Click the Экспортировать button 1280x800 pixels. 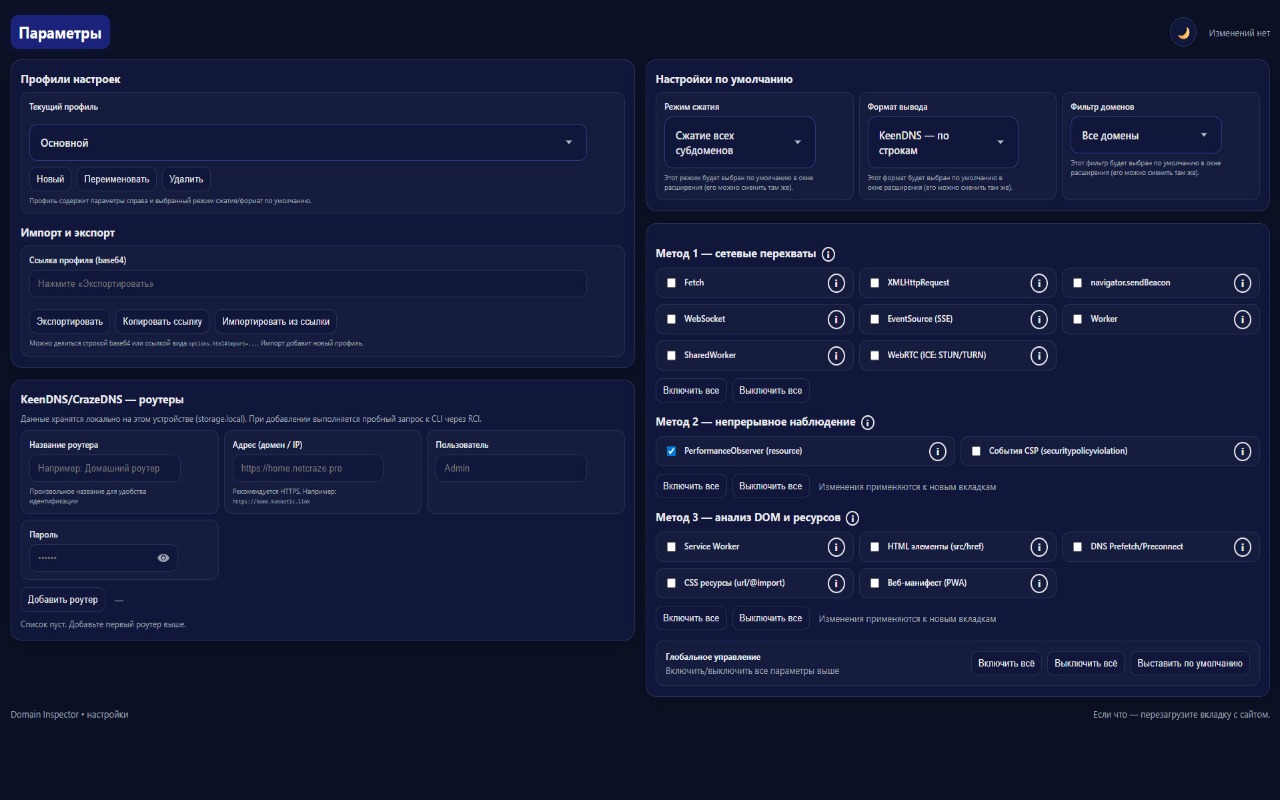click(67, 321)
